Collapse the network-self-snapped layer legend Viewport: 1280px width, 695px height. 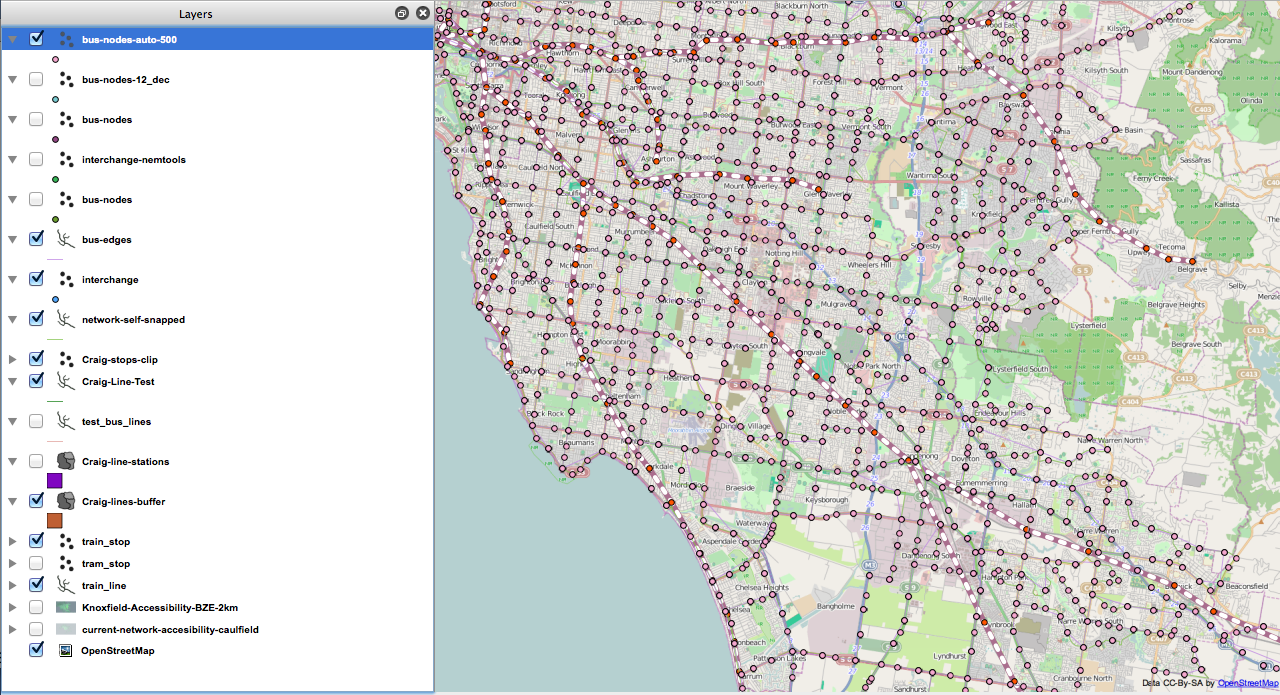tap(13, 320)
